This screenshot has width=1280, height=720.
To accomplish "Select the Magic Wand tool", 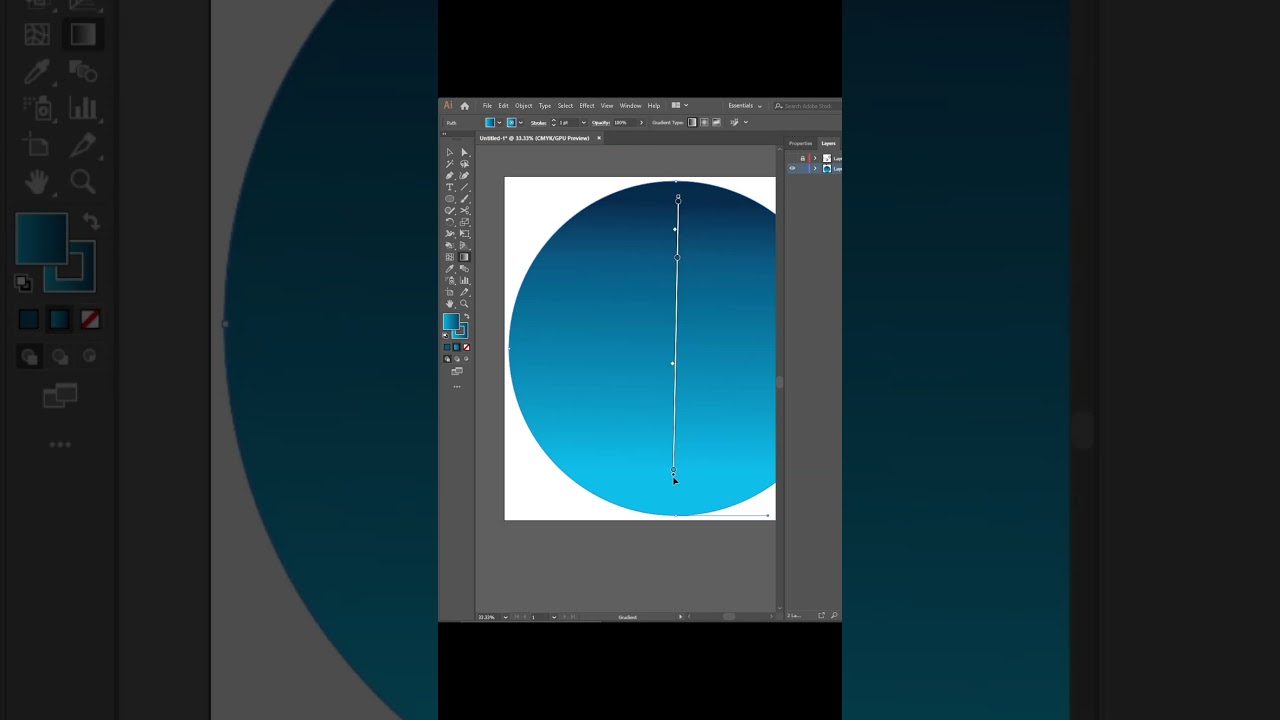I will 449,165.
